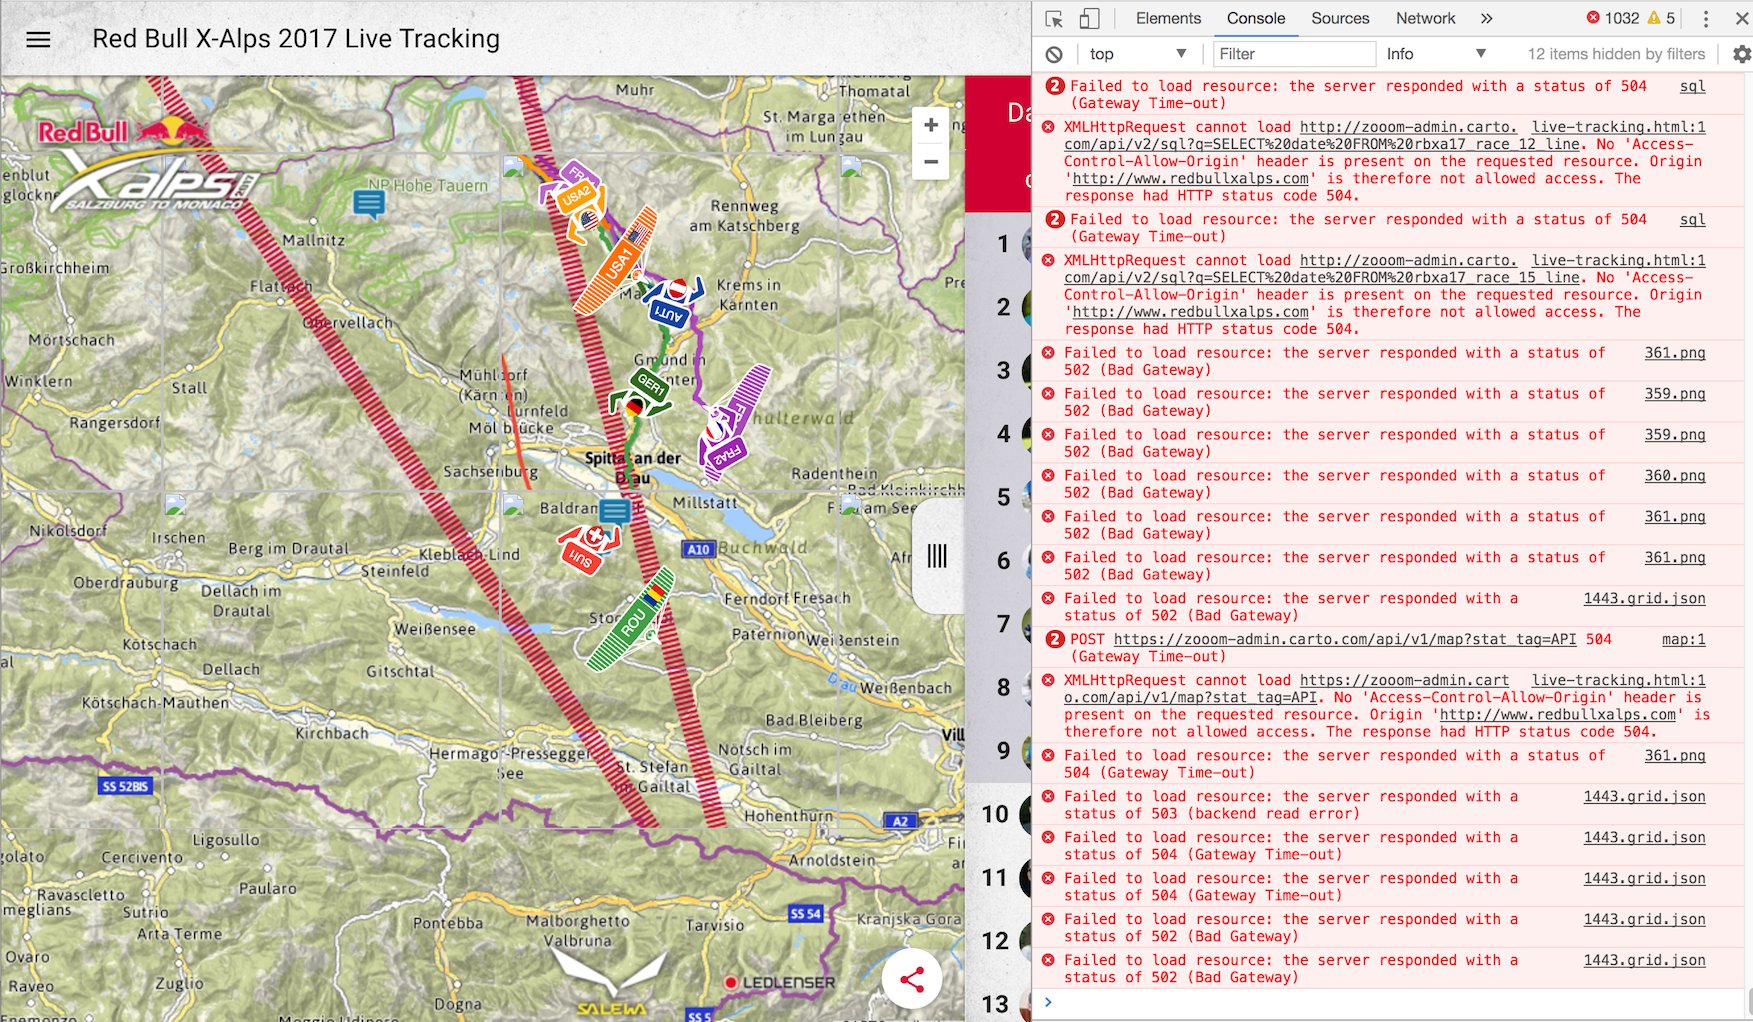This screenshot has height=1022, width=1753.
Task: Select the AUT athlete marker
Action: point(671,304)
